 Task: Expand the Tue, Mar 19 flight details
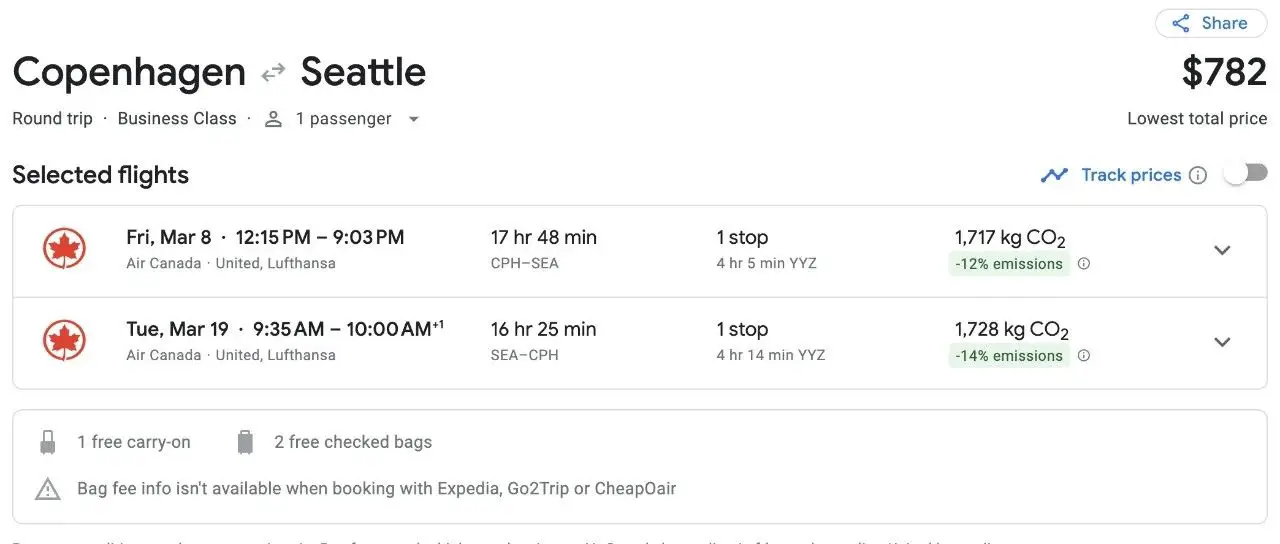click(1222, 342)
